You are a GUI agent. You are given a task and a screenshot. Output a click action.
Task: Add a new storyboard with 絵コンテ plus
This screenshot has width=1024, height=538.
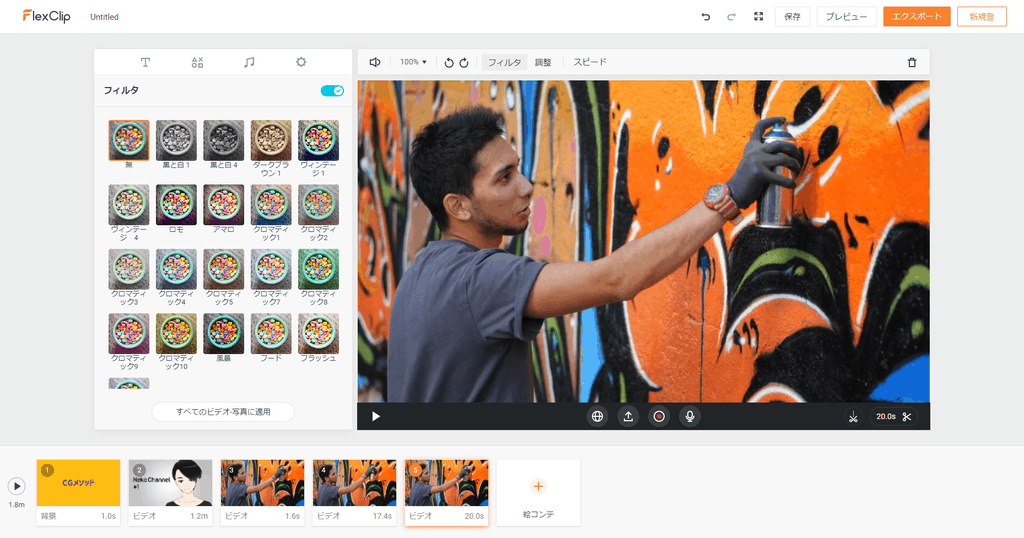538,487
